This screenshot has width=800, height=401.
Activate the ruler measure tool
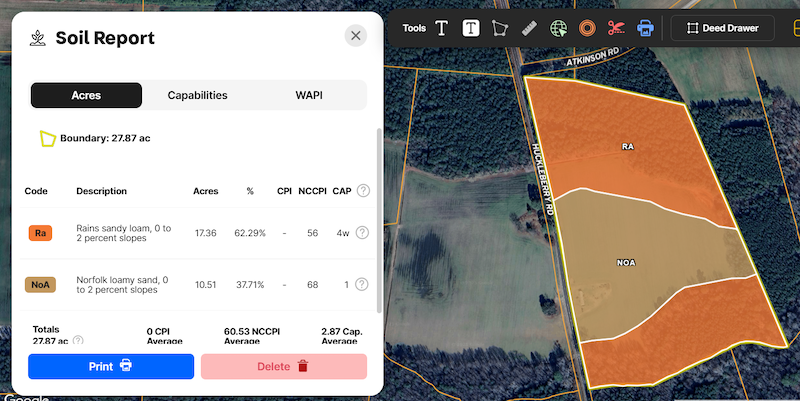click(530, 28)
